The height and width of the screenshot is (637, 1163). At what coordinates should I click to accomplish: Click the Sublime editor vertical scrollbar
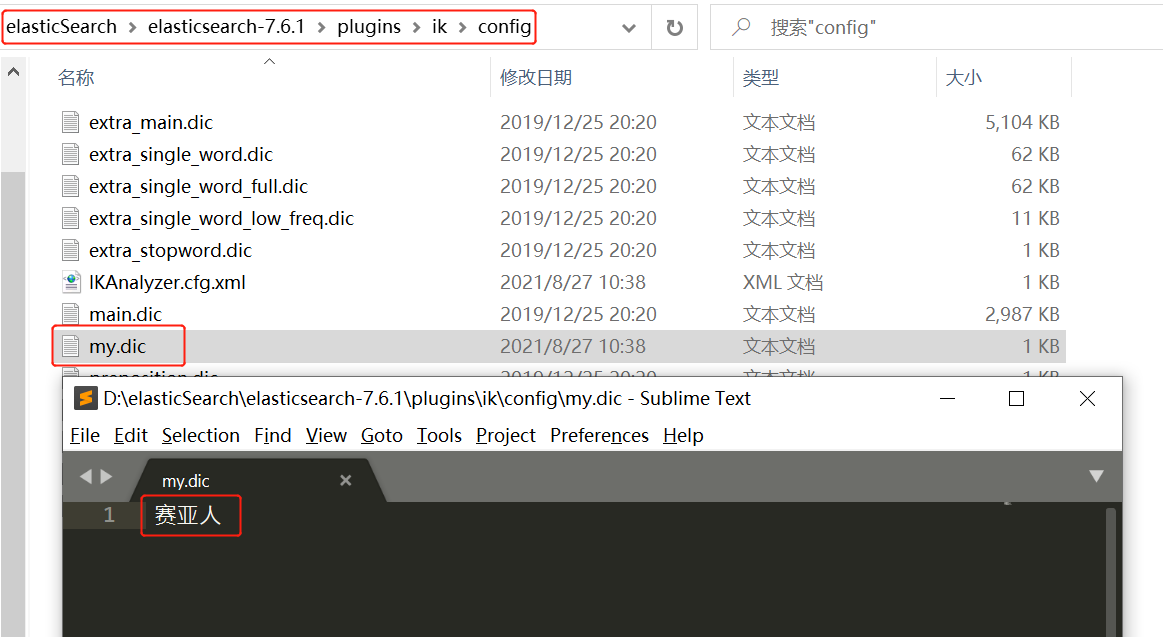point(1110,571)
